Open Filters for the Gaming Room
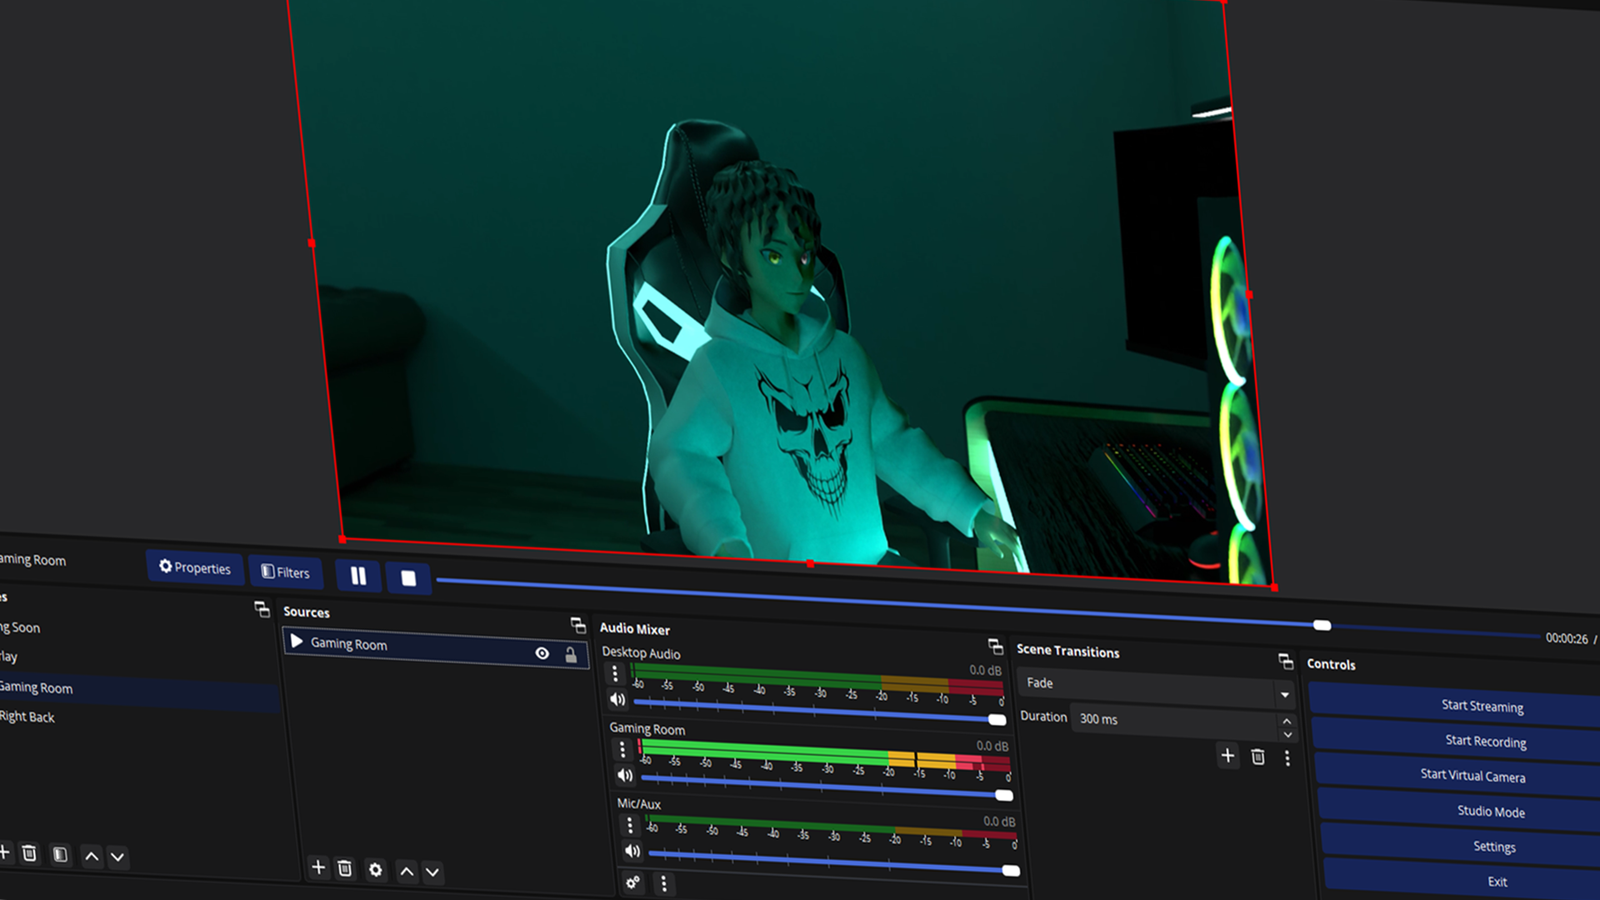1600x900 pixels. [286, 571]
